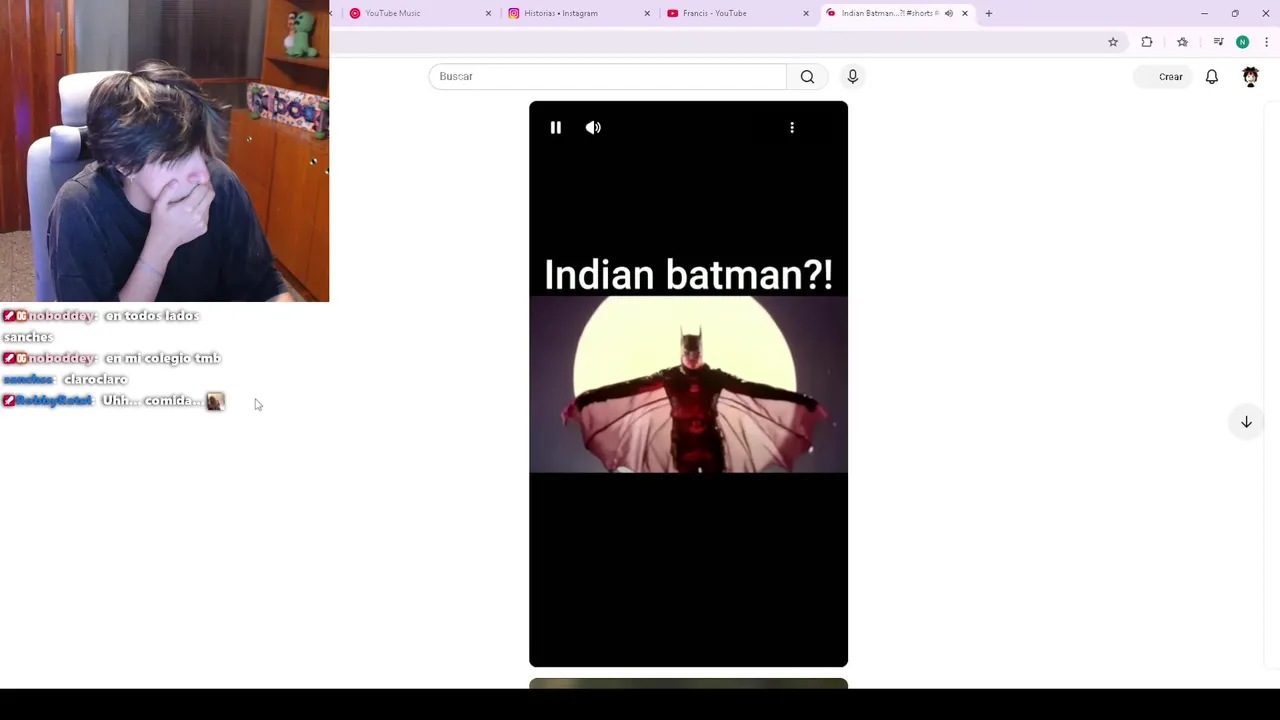1280x720 pixels.
Task: Minimize the browser window
Action: click(1204, 13)
